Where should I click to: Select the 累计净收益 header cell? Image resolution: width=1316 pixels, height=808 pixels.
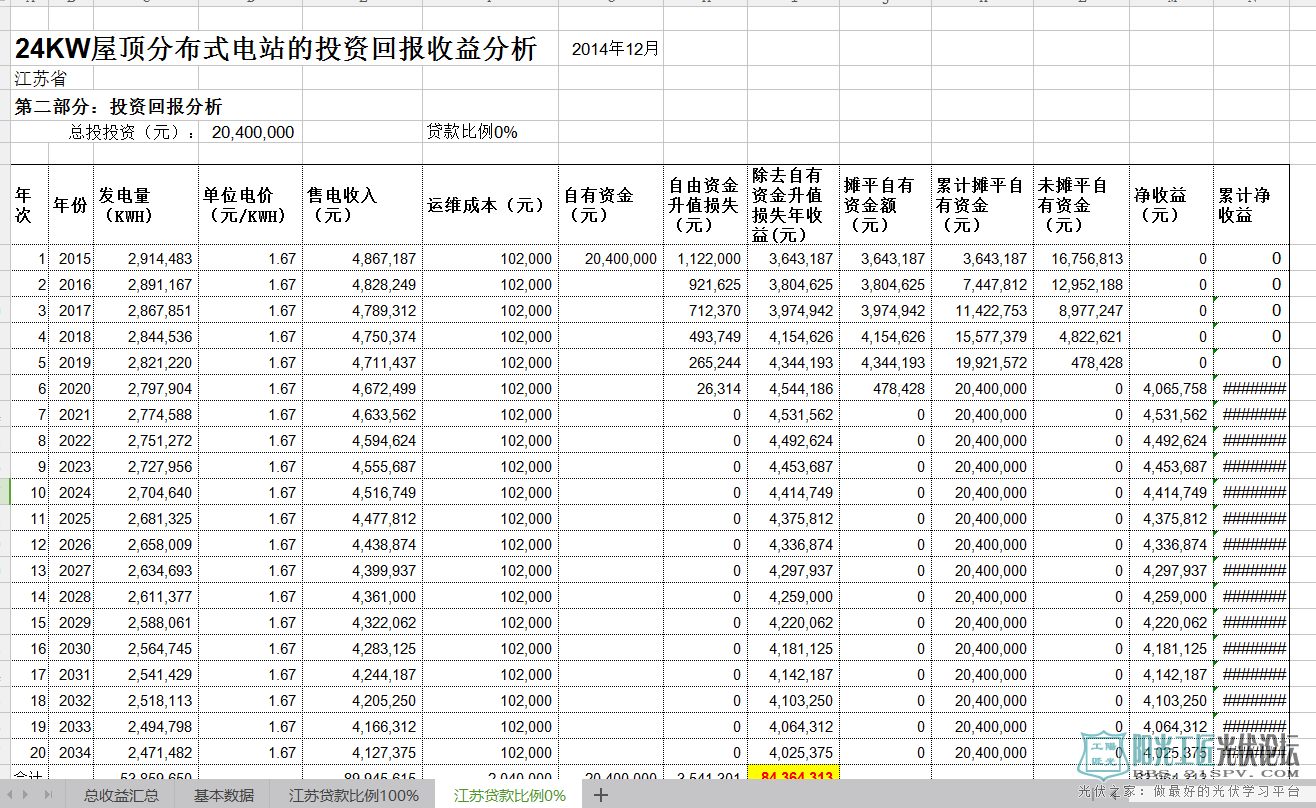coord(1251,205)
